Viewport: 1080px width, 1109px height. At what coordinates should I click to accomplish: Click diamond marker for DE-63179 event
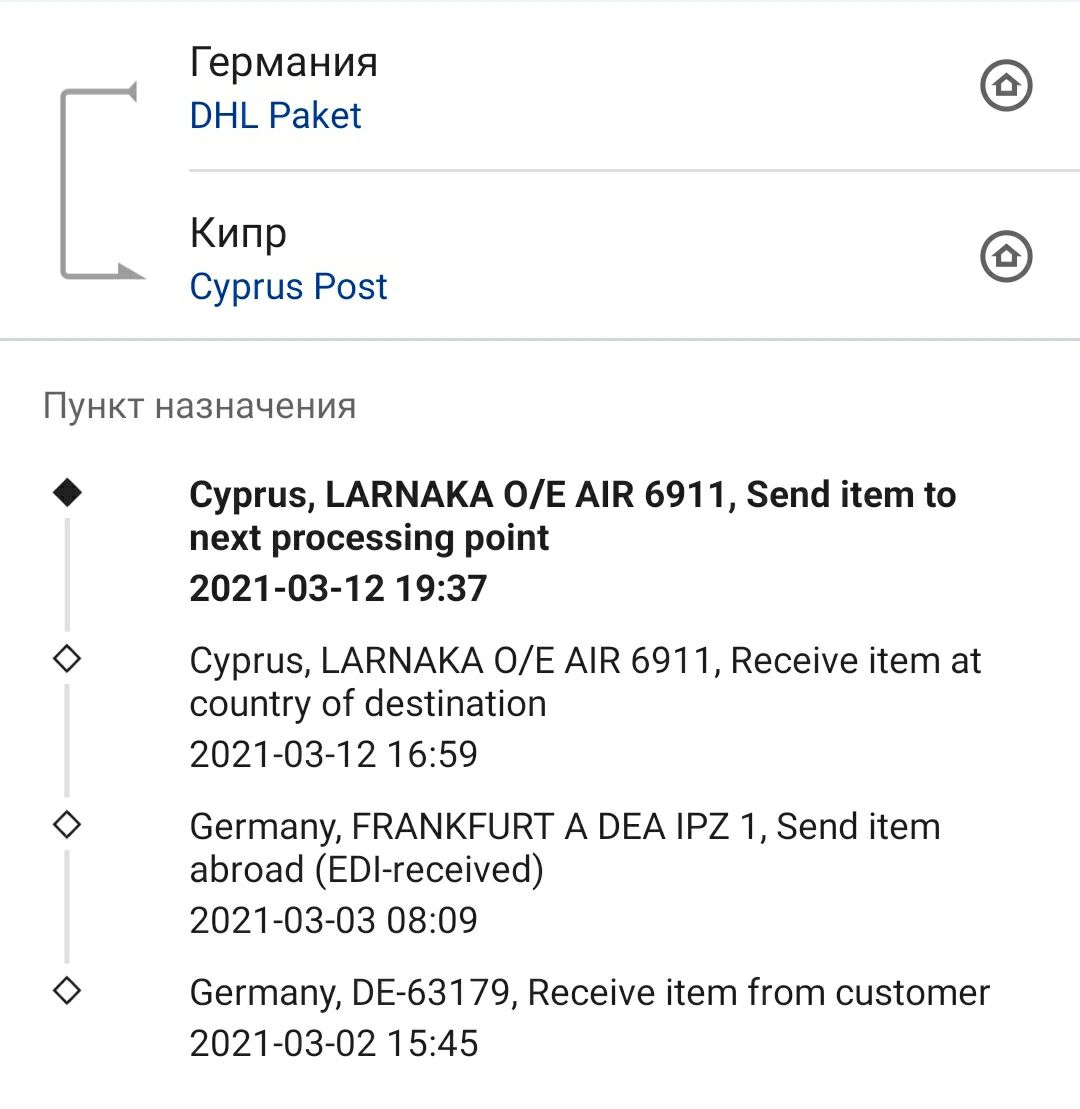pos(68,991)
